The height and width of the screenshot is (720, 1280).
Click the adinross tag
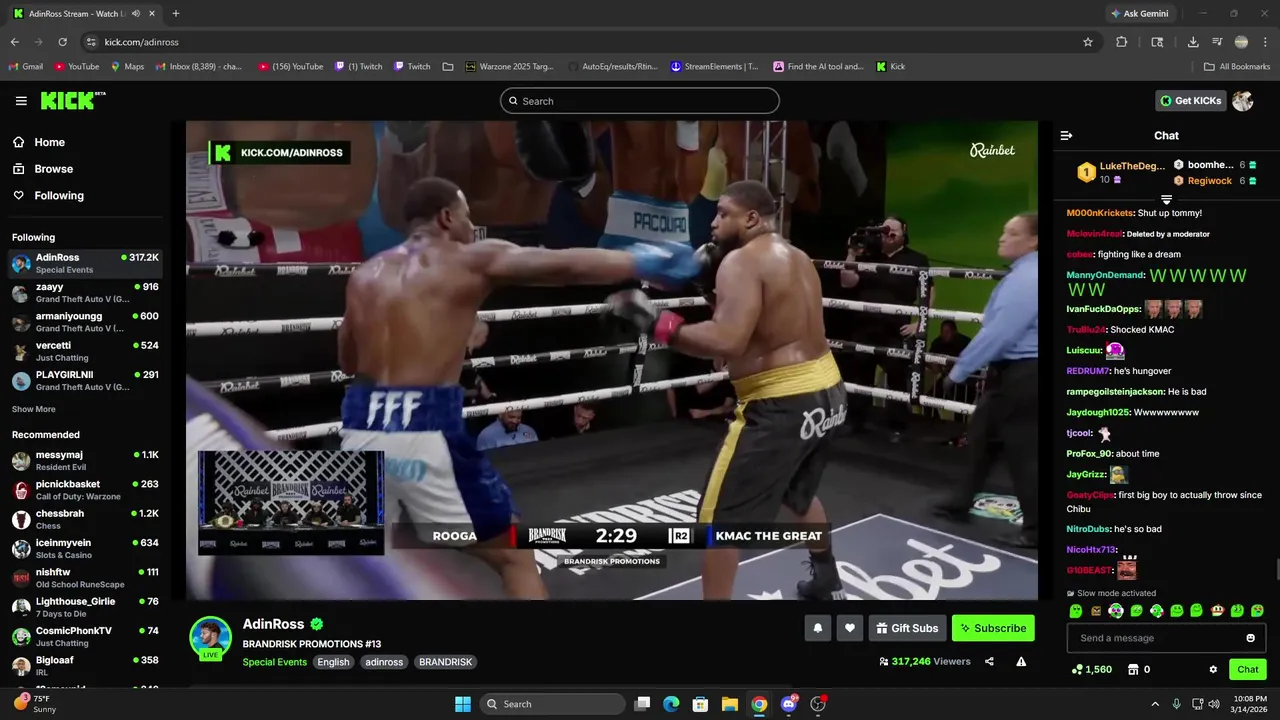point(384,662)
